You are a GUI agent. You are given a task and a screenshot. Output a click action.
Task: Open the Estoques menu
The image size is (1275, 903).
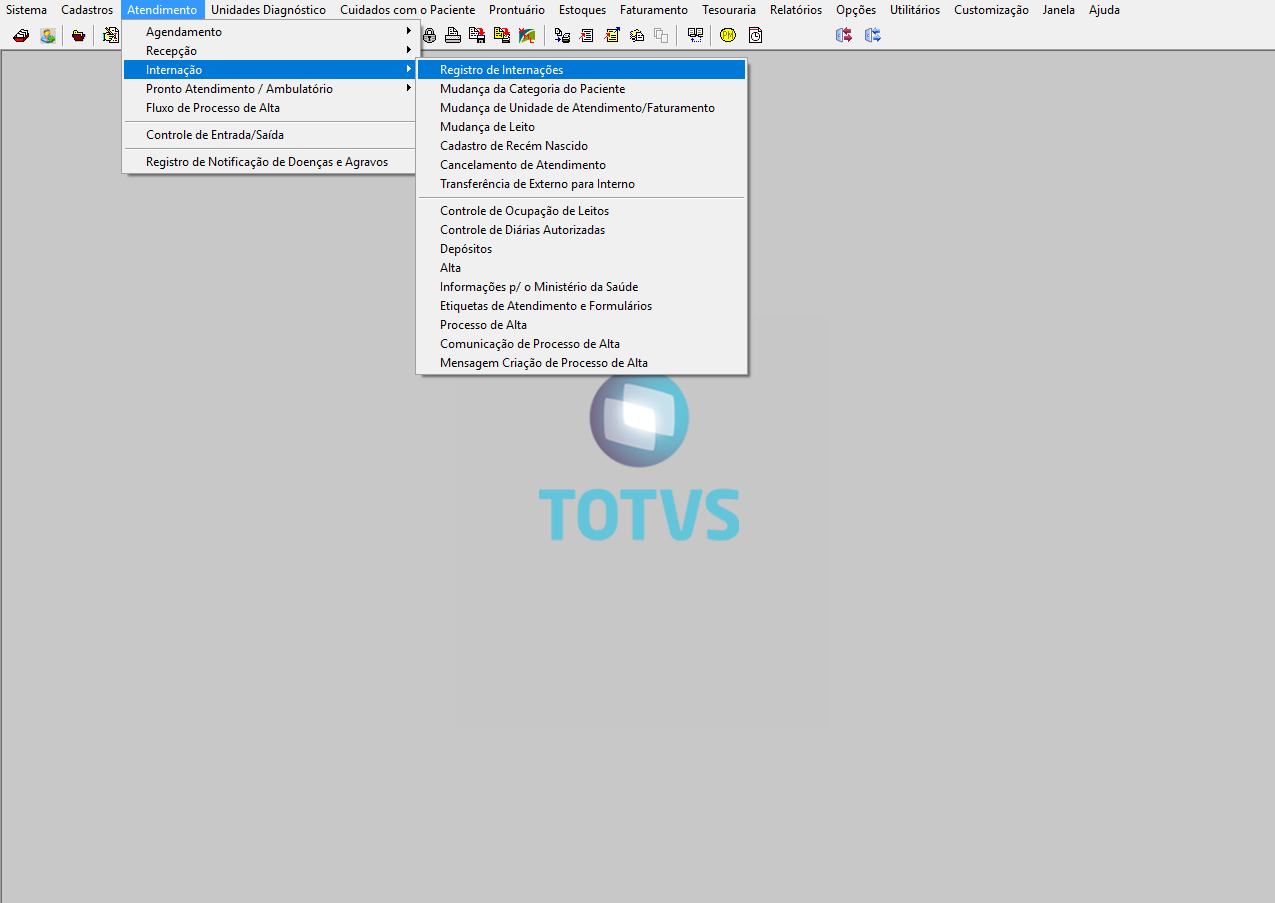coord(582,10)
